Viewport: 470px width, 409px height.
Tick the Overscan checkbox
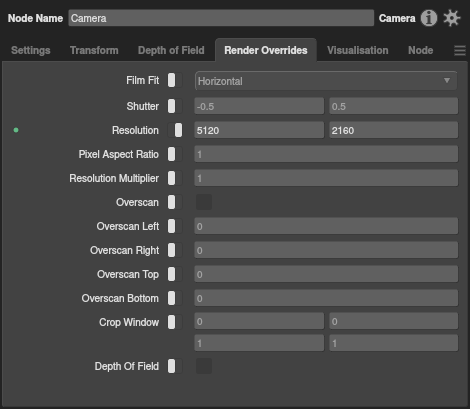point(204,202)
